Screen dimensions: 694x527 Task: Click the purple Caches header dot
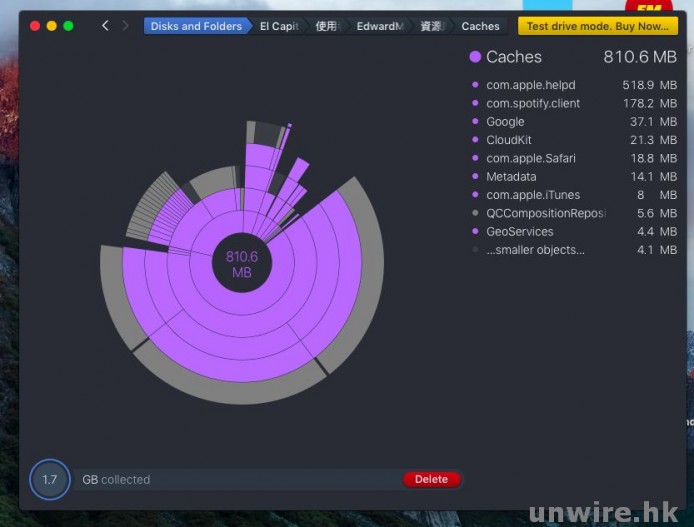coord(475,58)
